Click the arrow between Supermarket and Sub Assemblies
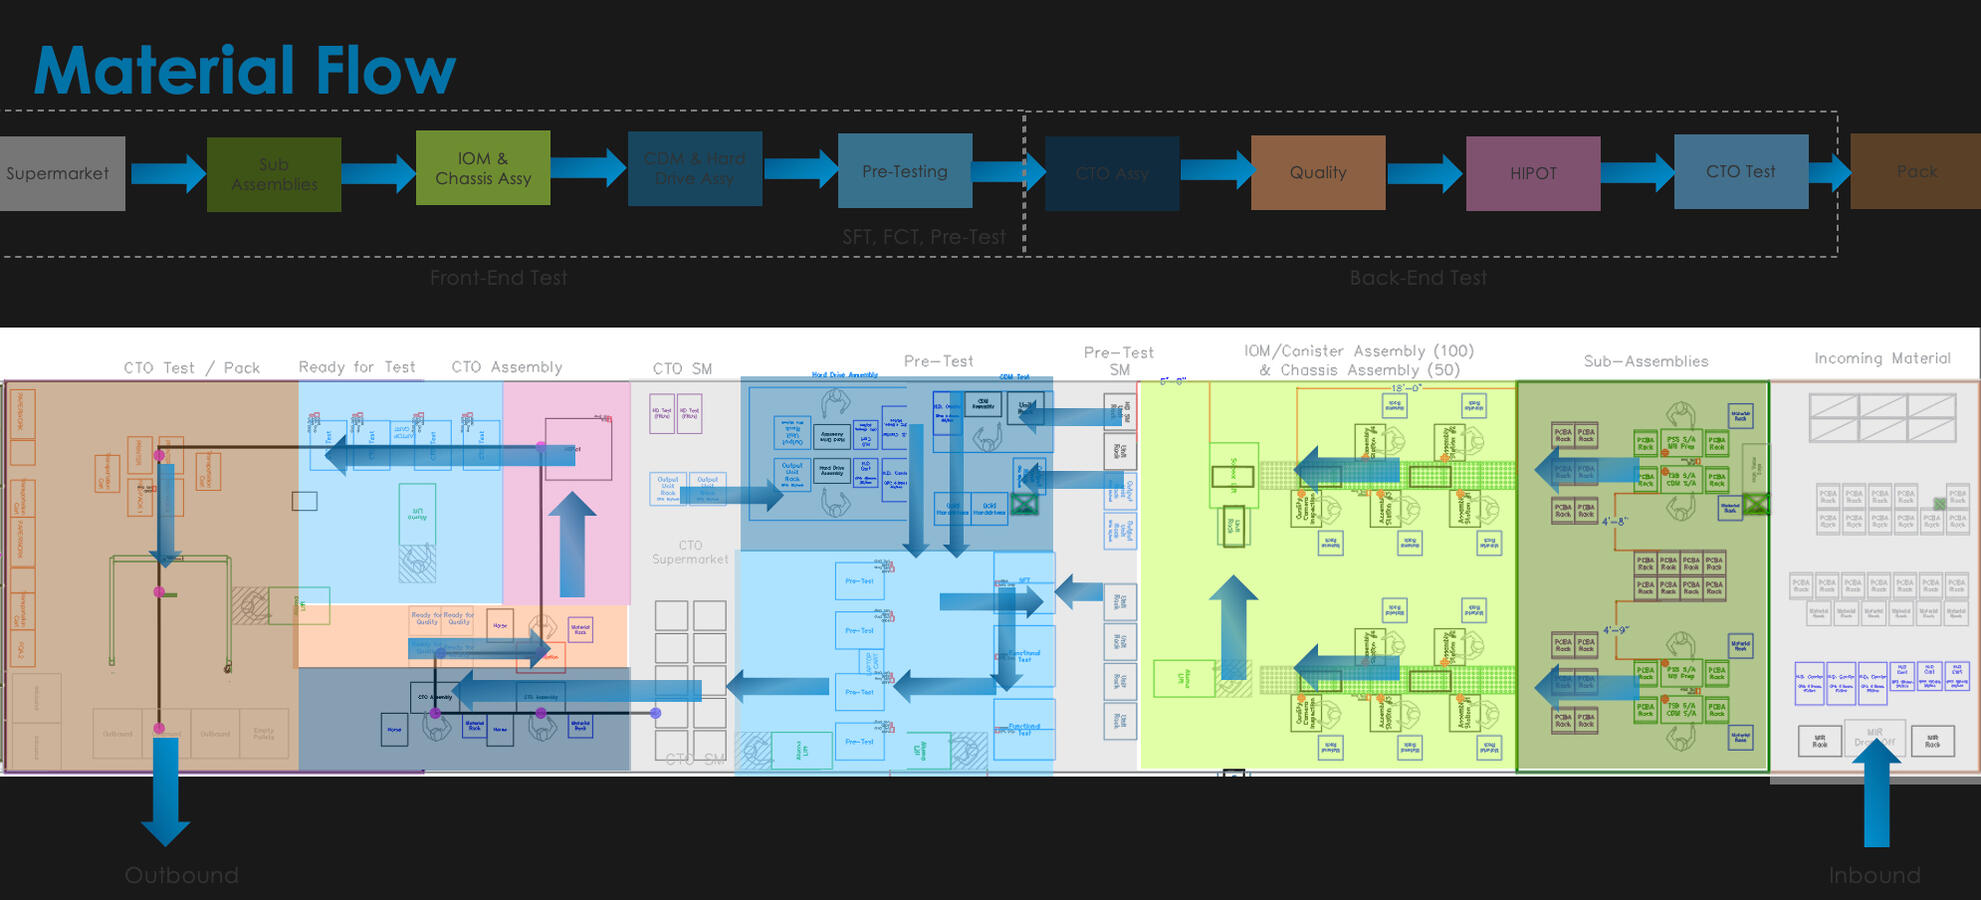 (x=166, y=174)
